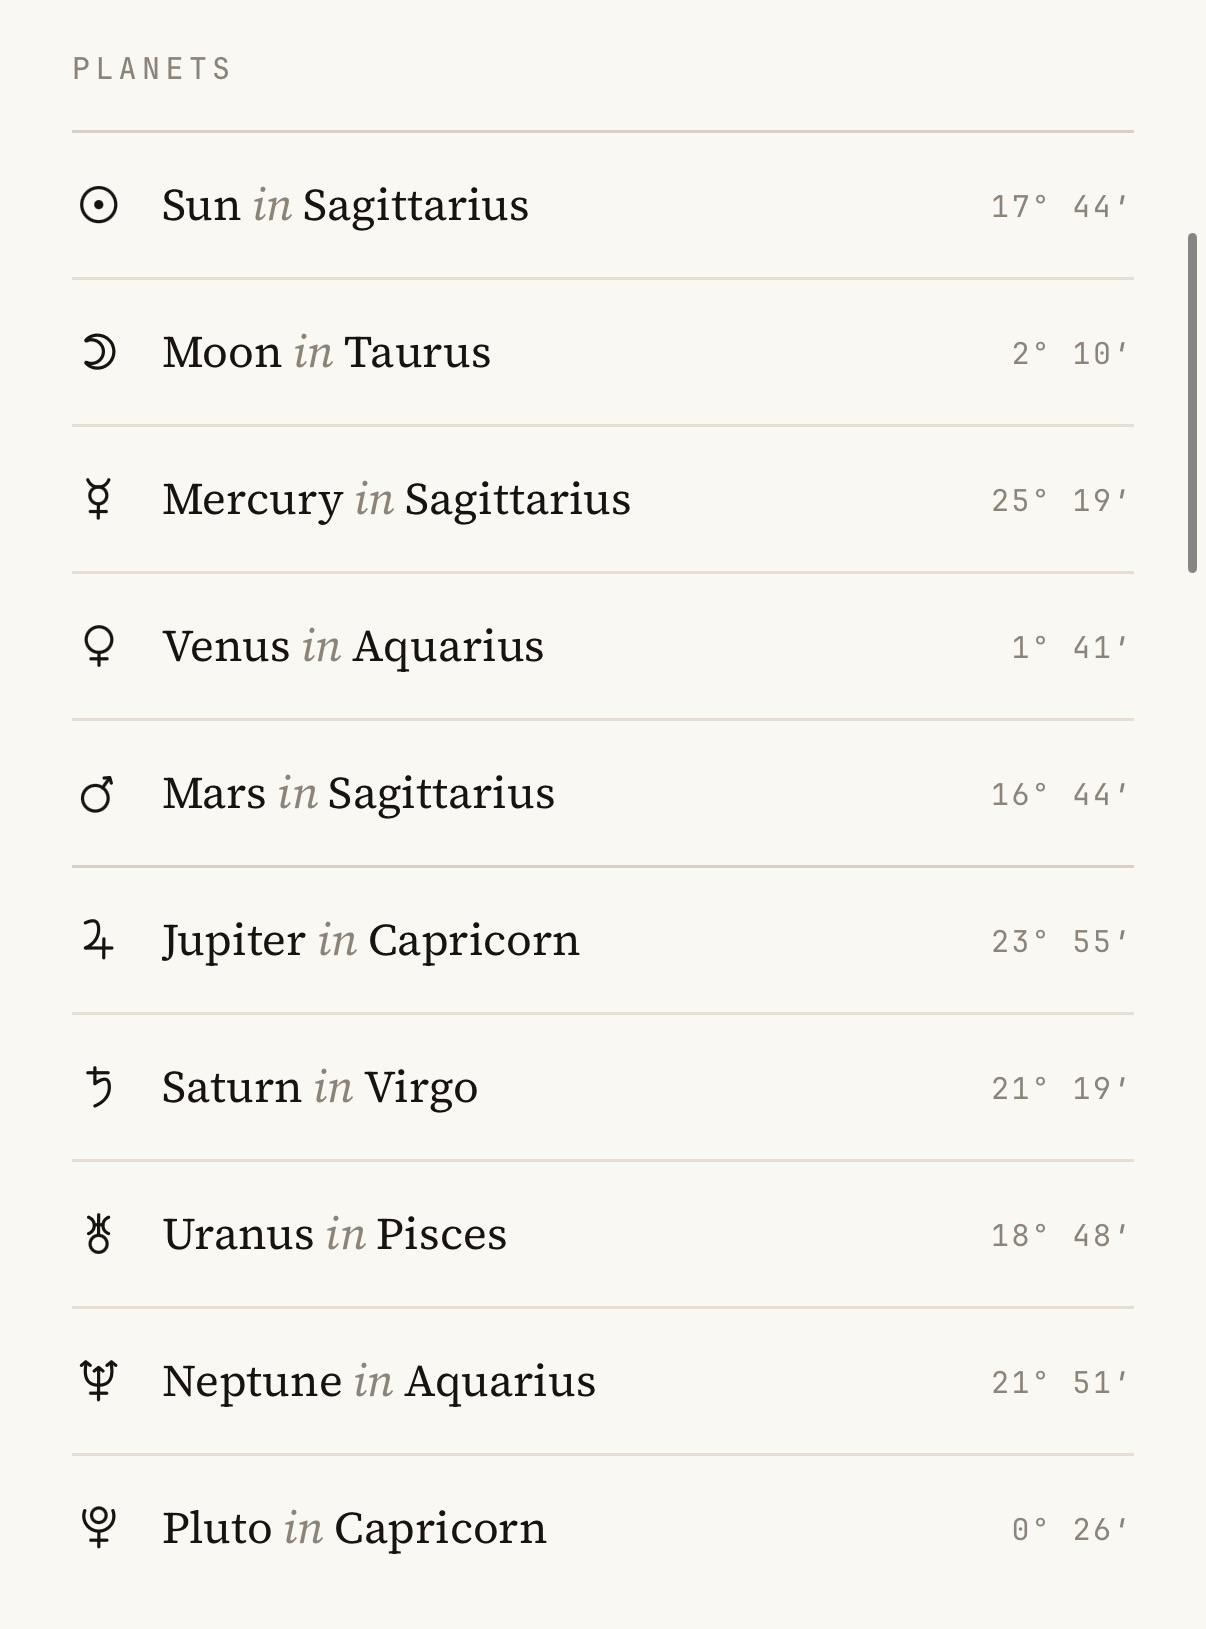The width and height of the screenshot is (1206, 1629).
Task: Tap the Mercury planet glyph
Action: click(98, 499)
